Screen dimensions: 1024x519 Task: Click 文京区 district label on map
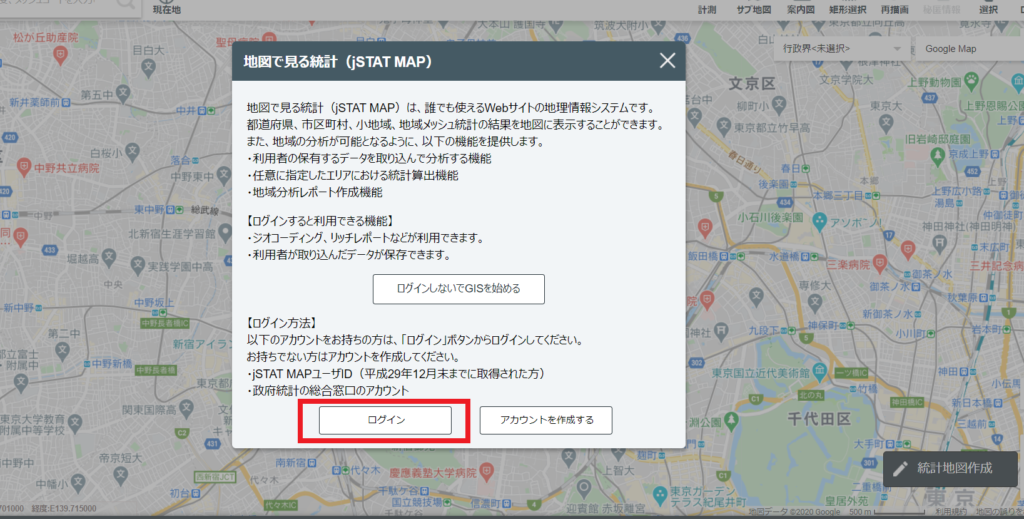point(752,84)
